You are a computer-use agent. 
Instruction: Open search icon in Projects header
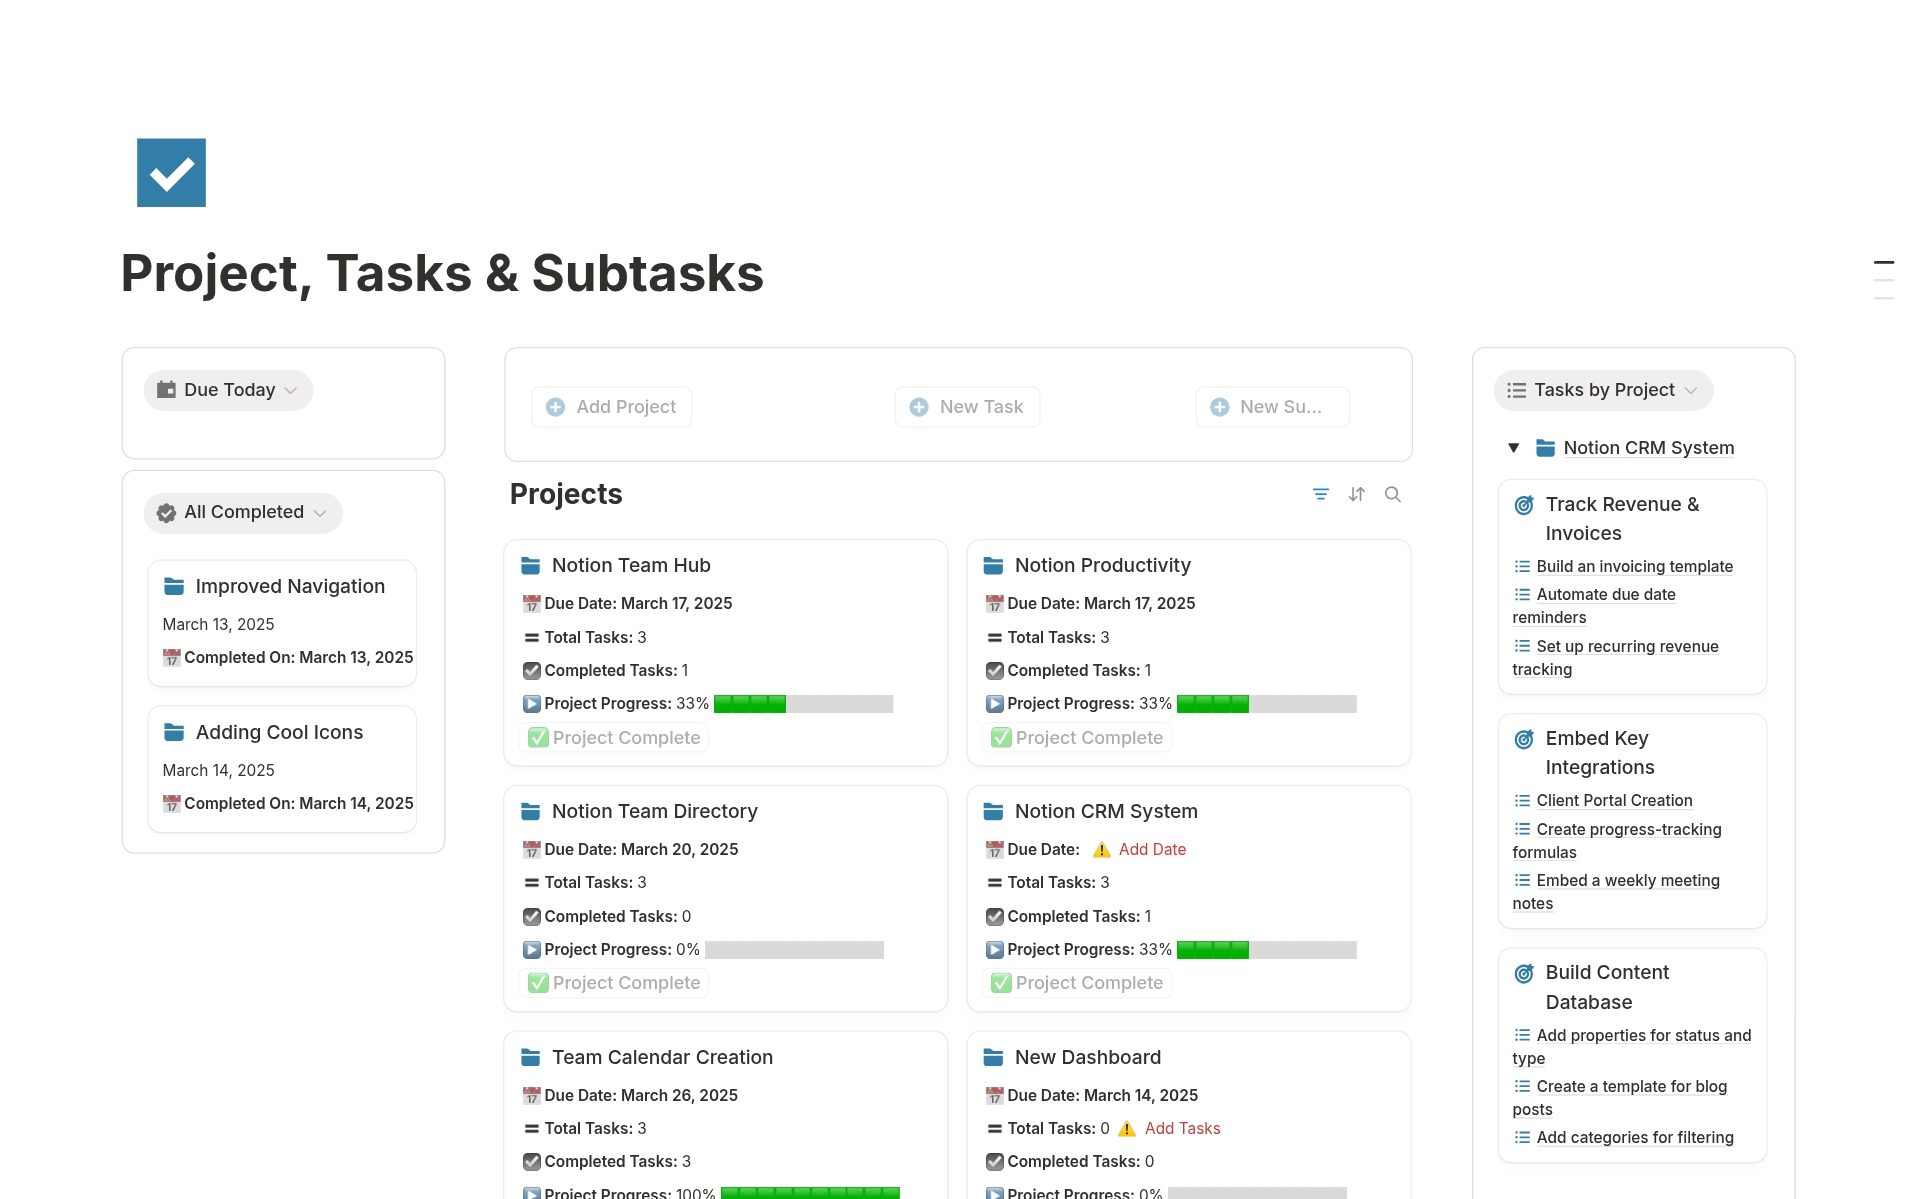pos(1392,494)
